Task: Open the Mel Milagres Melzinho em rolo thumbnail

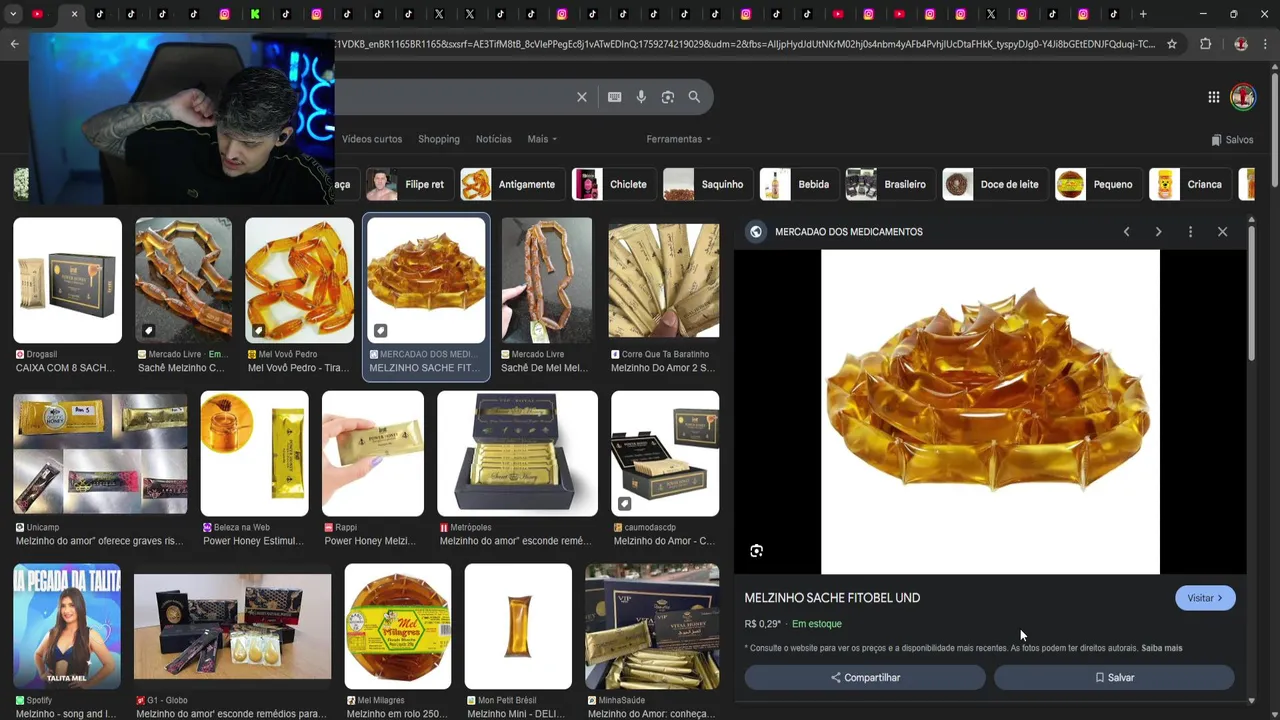Action: [398, 627]
